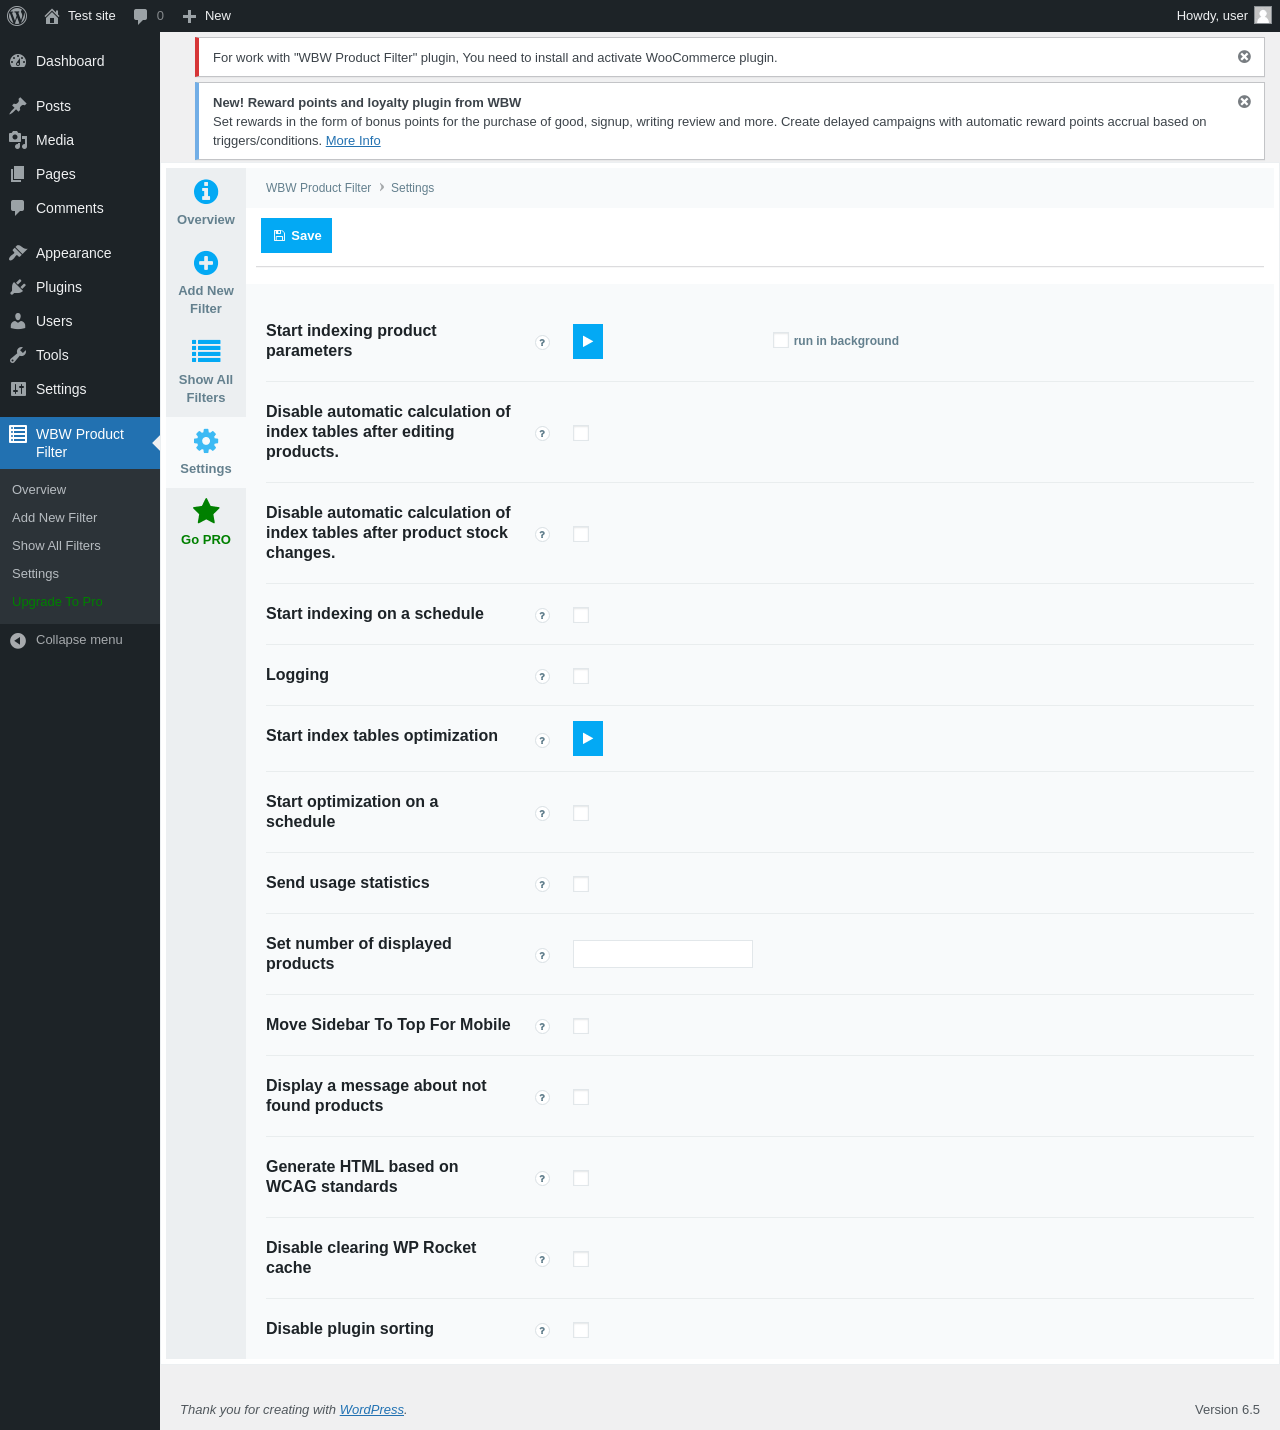The height and width of the screenshot is (1430, 1280).
Task: Show help for Start indexing product parameters
Action: (543, 343)
